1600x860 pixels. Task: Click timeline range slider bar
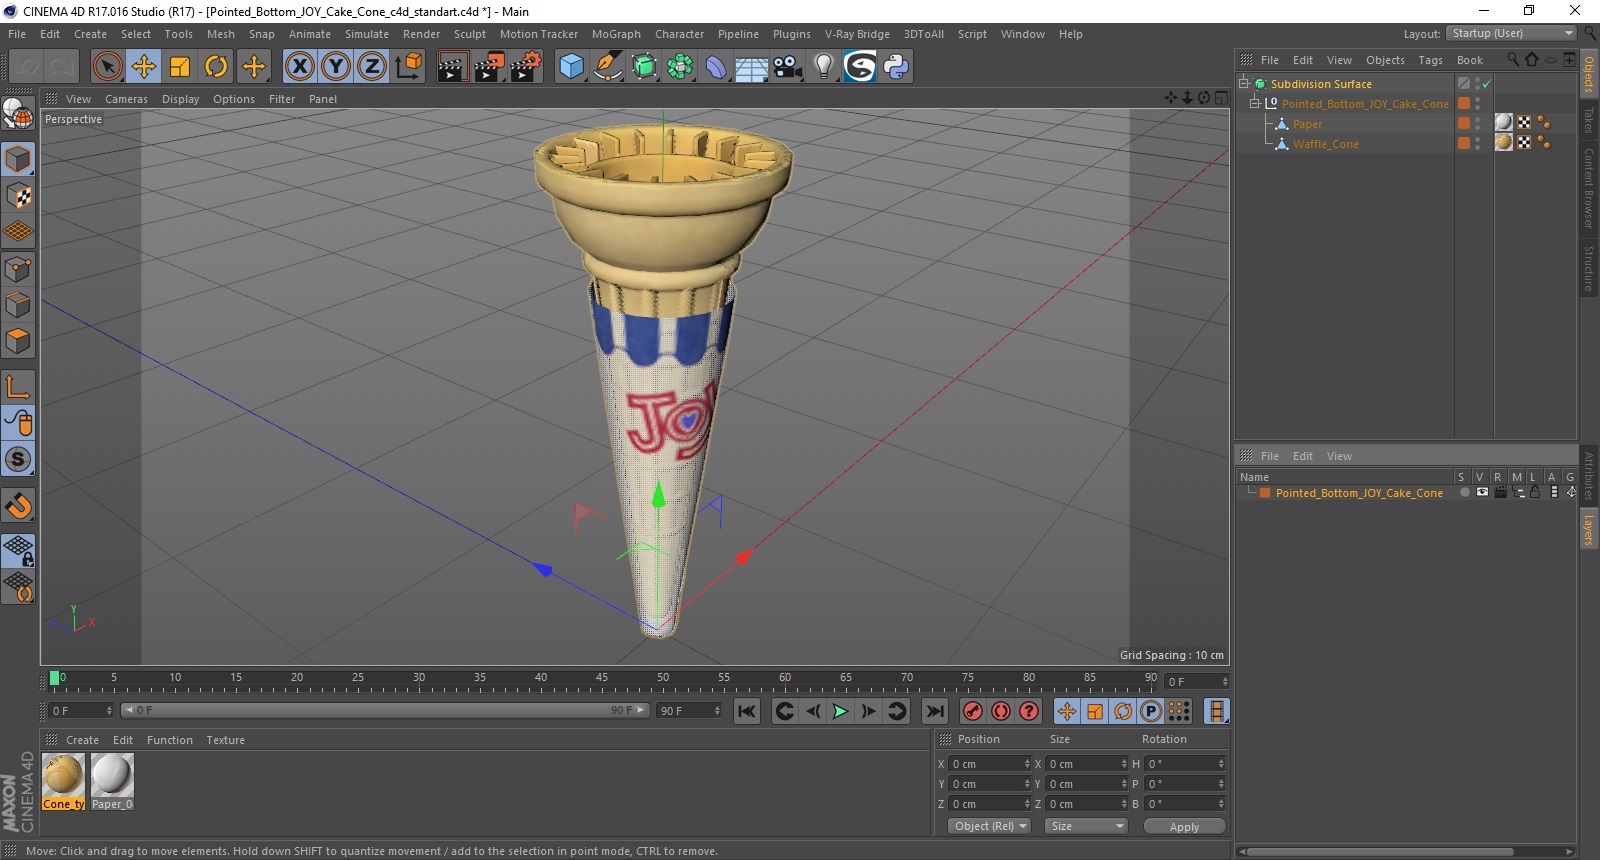tap(385, 710)
